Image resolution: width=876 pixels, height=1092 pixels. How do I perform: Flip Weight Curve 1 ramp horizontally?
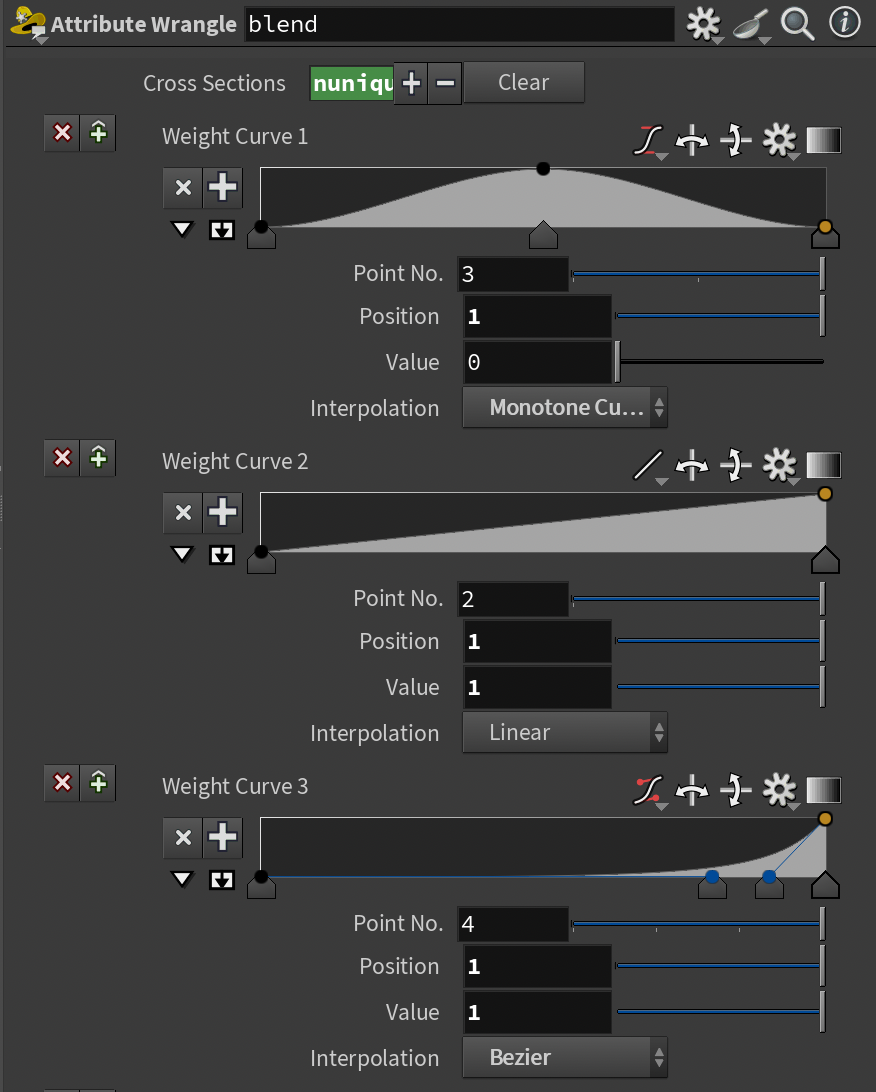pyautogui.click(x=692, y=141)
